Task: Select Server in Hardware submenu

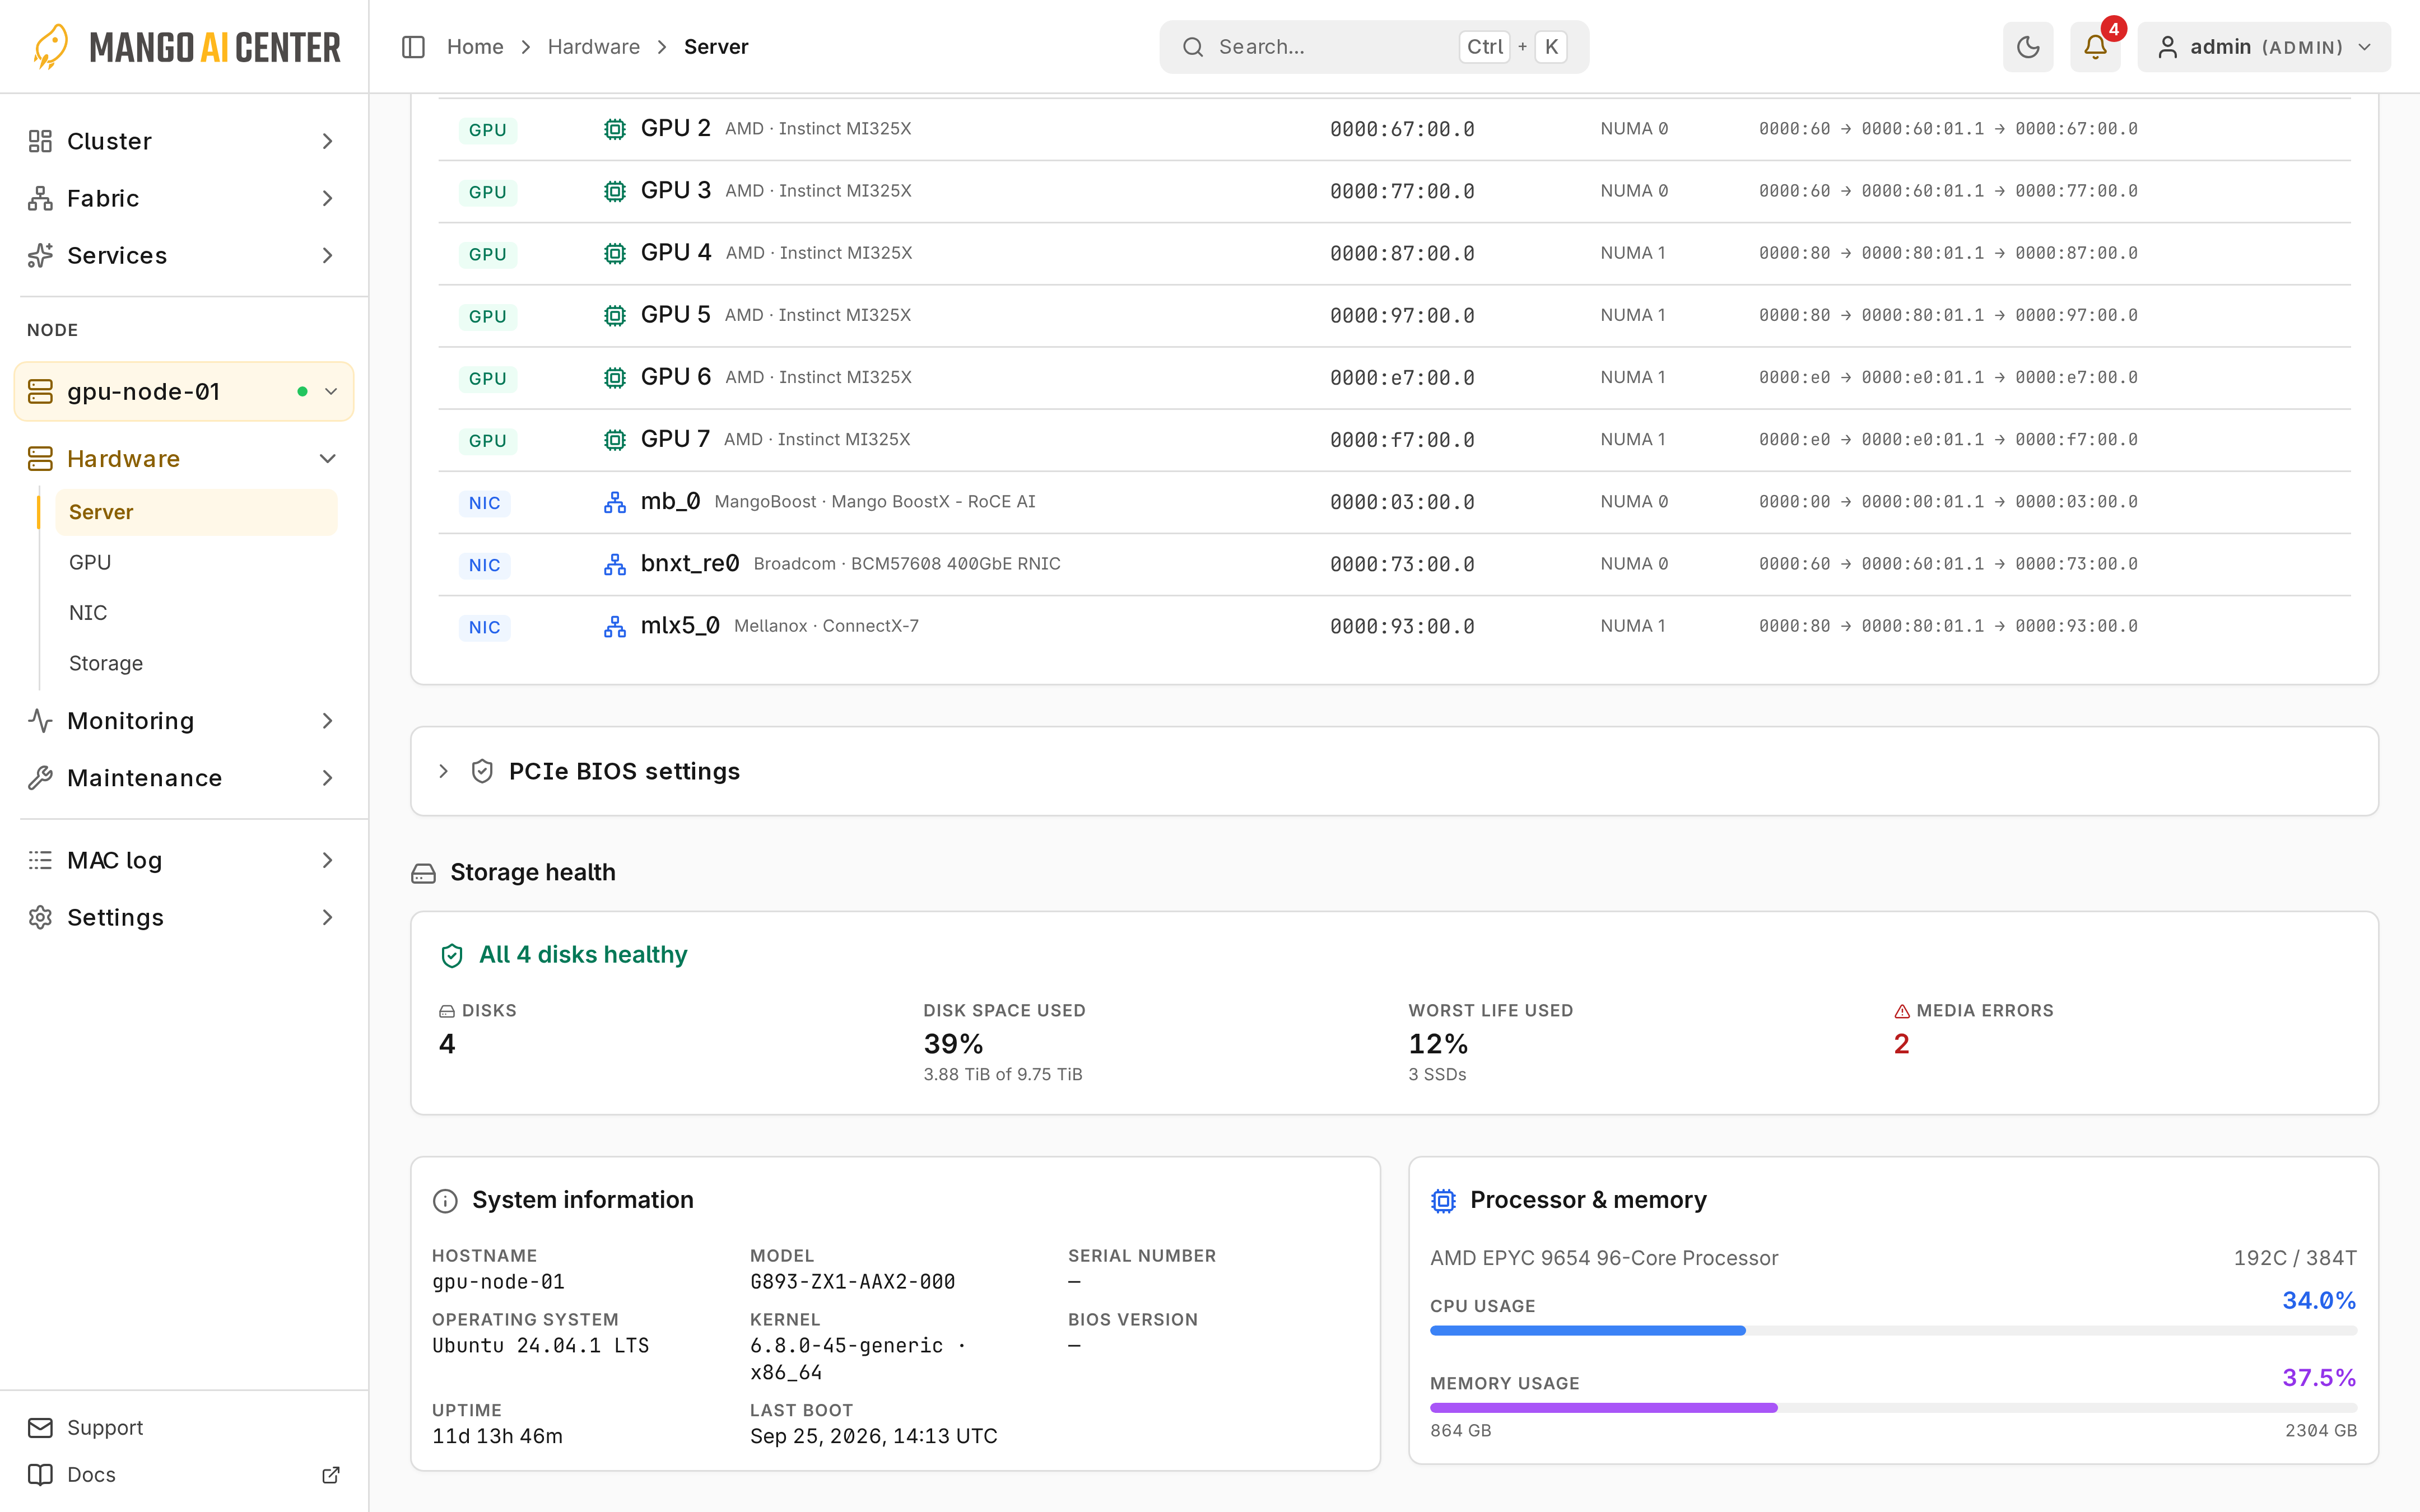Action: [196, 512]
